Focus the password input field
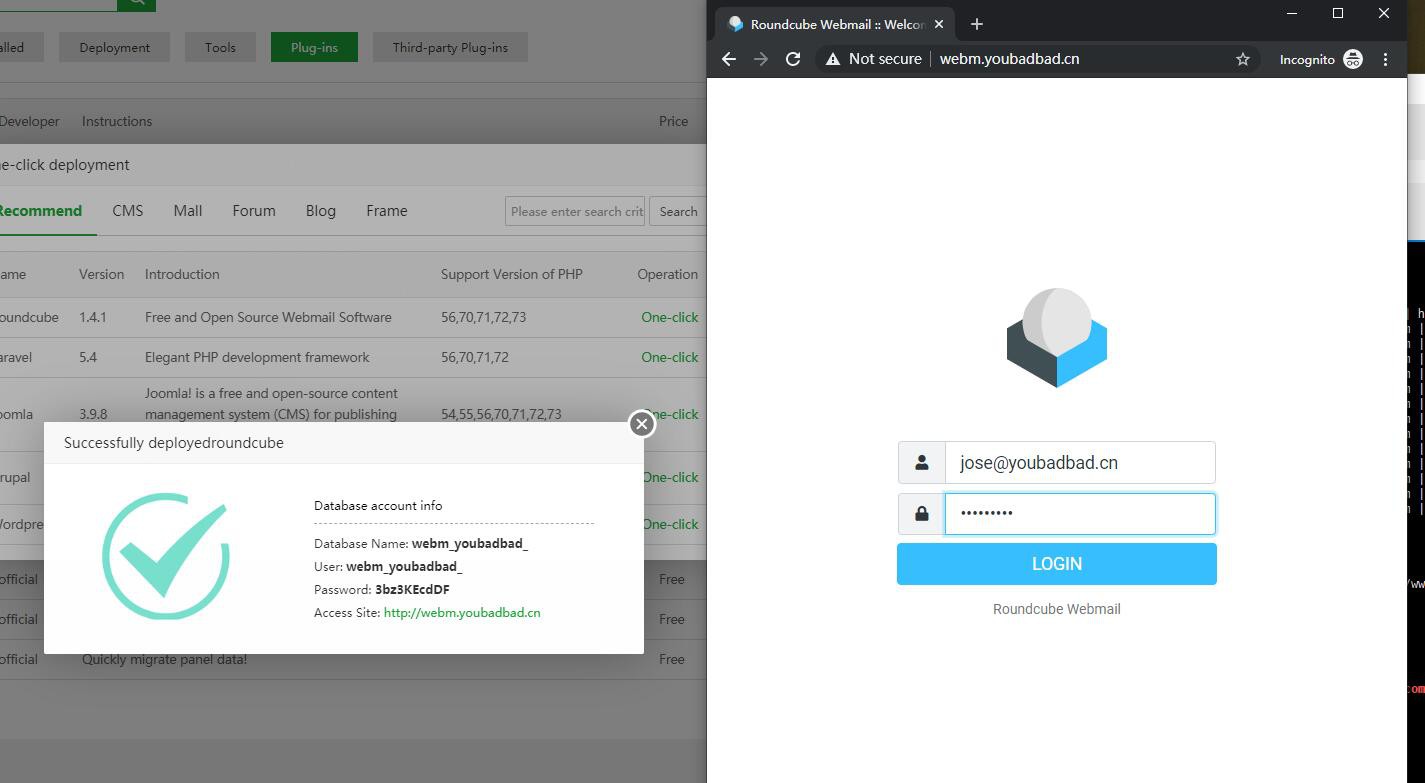The width and height of the screenshot is (1425, 783). point(1079,514)
